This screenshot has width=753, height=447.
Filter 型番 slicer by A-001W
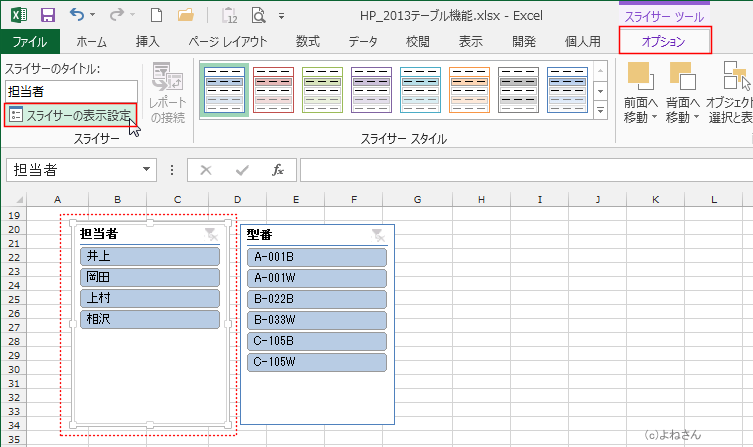(x=317, y=278)
